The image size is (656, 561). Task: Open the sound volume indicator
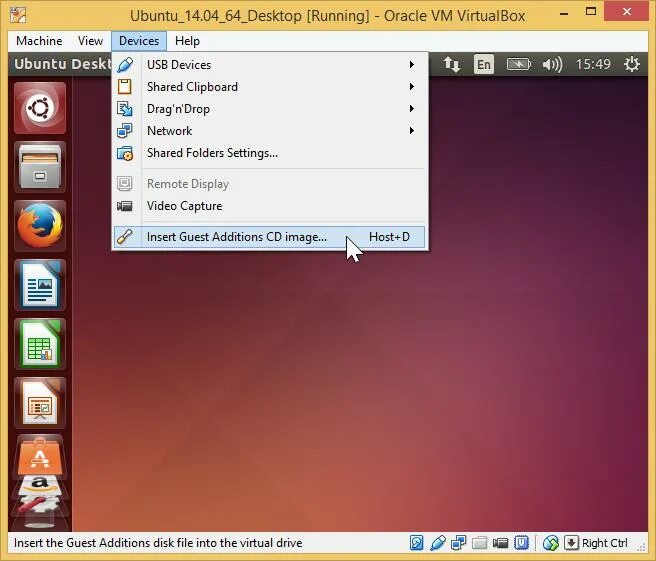[552, 64]
